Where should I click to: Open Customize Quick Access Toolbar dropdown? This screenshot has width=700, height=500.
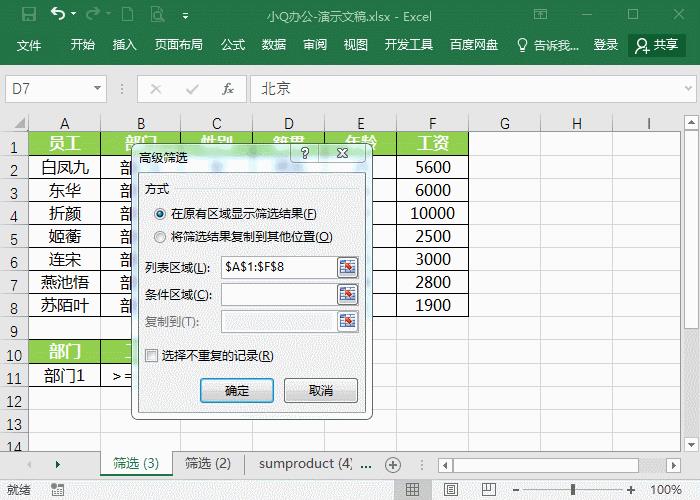185,16
